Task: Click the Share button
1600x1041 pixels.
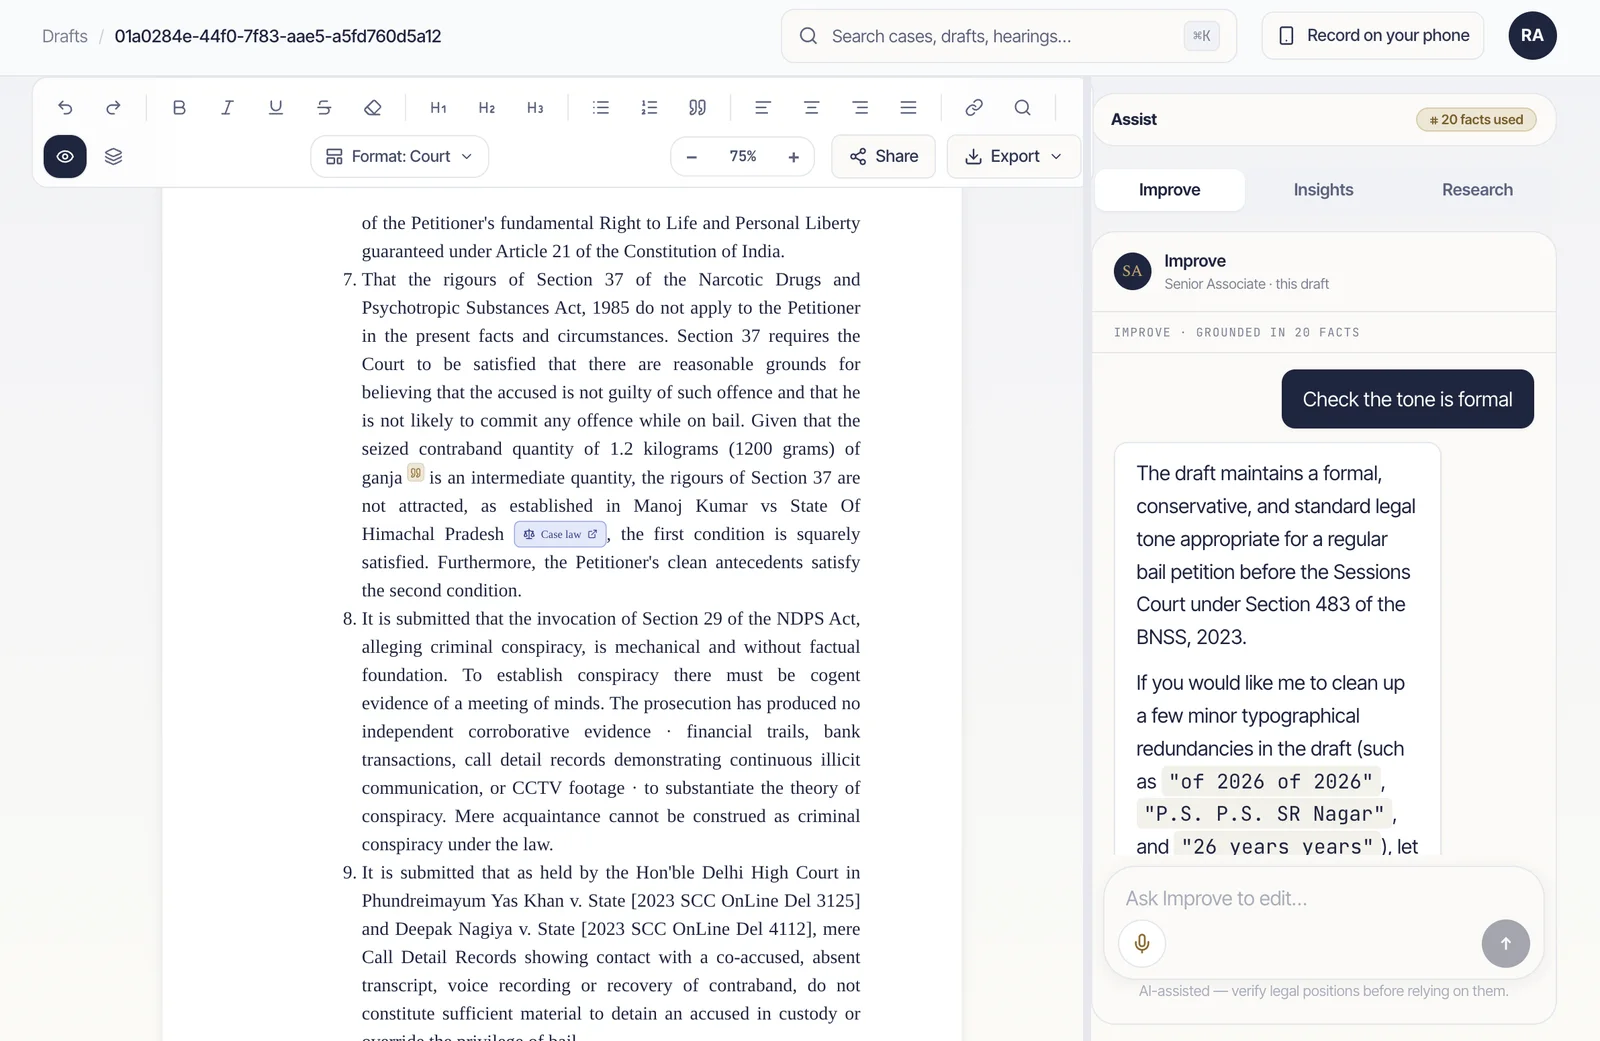Action: [x=884, y=157]
